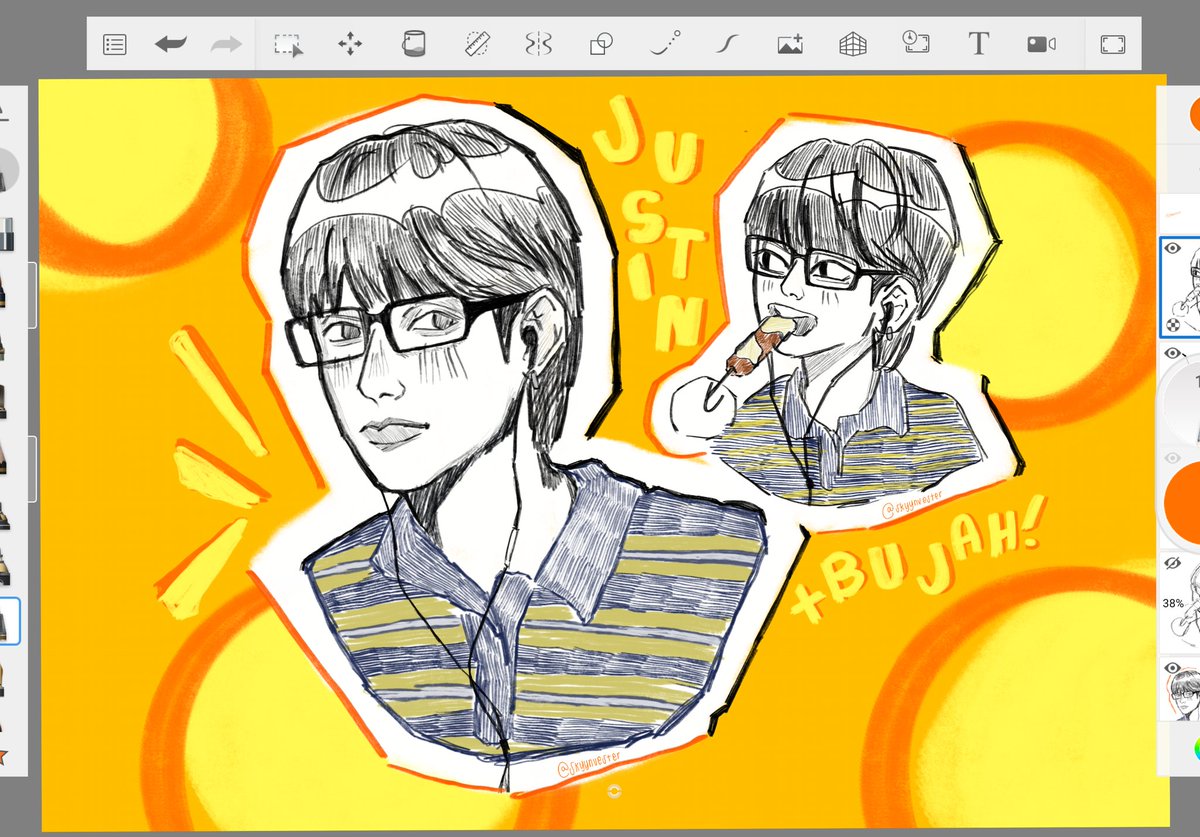Open the main menu list icon
This screenshot has width=1200, height=837.
pos(115,45)
